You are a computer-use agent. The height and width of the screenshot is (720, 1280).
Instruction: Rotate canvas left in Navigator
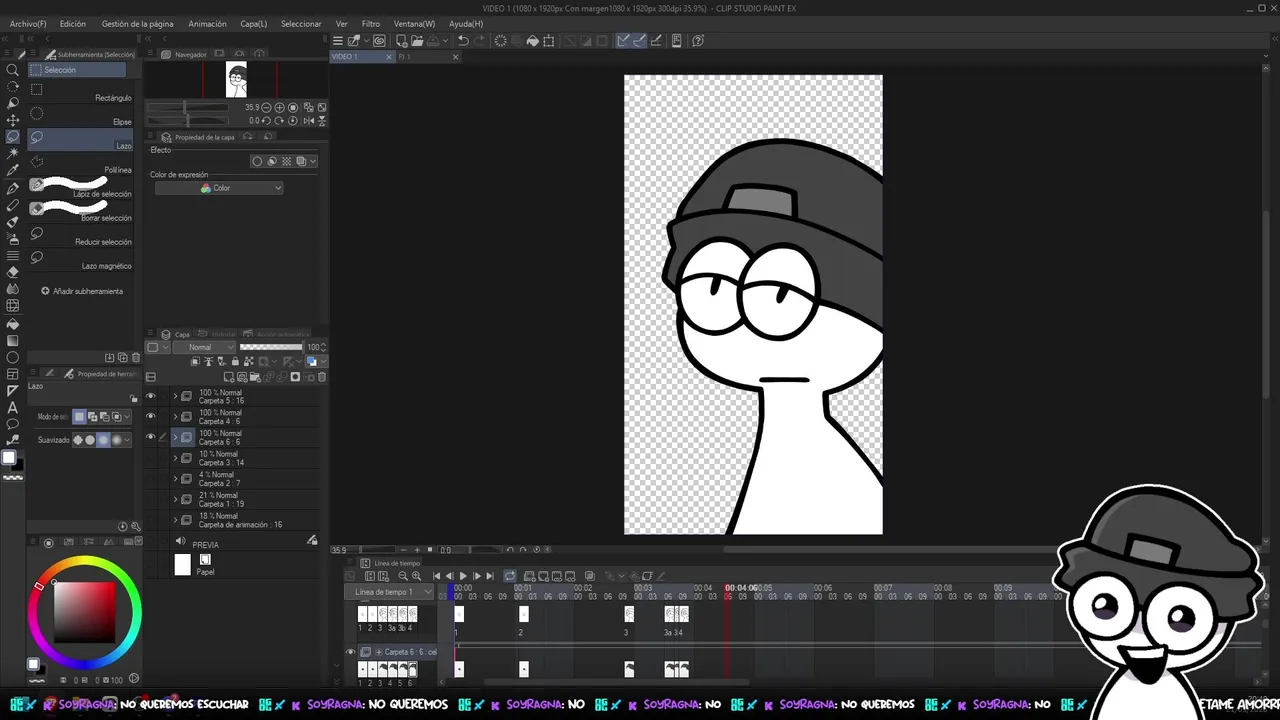[x=266, y=120]
